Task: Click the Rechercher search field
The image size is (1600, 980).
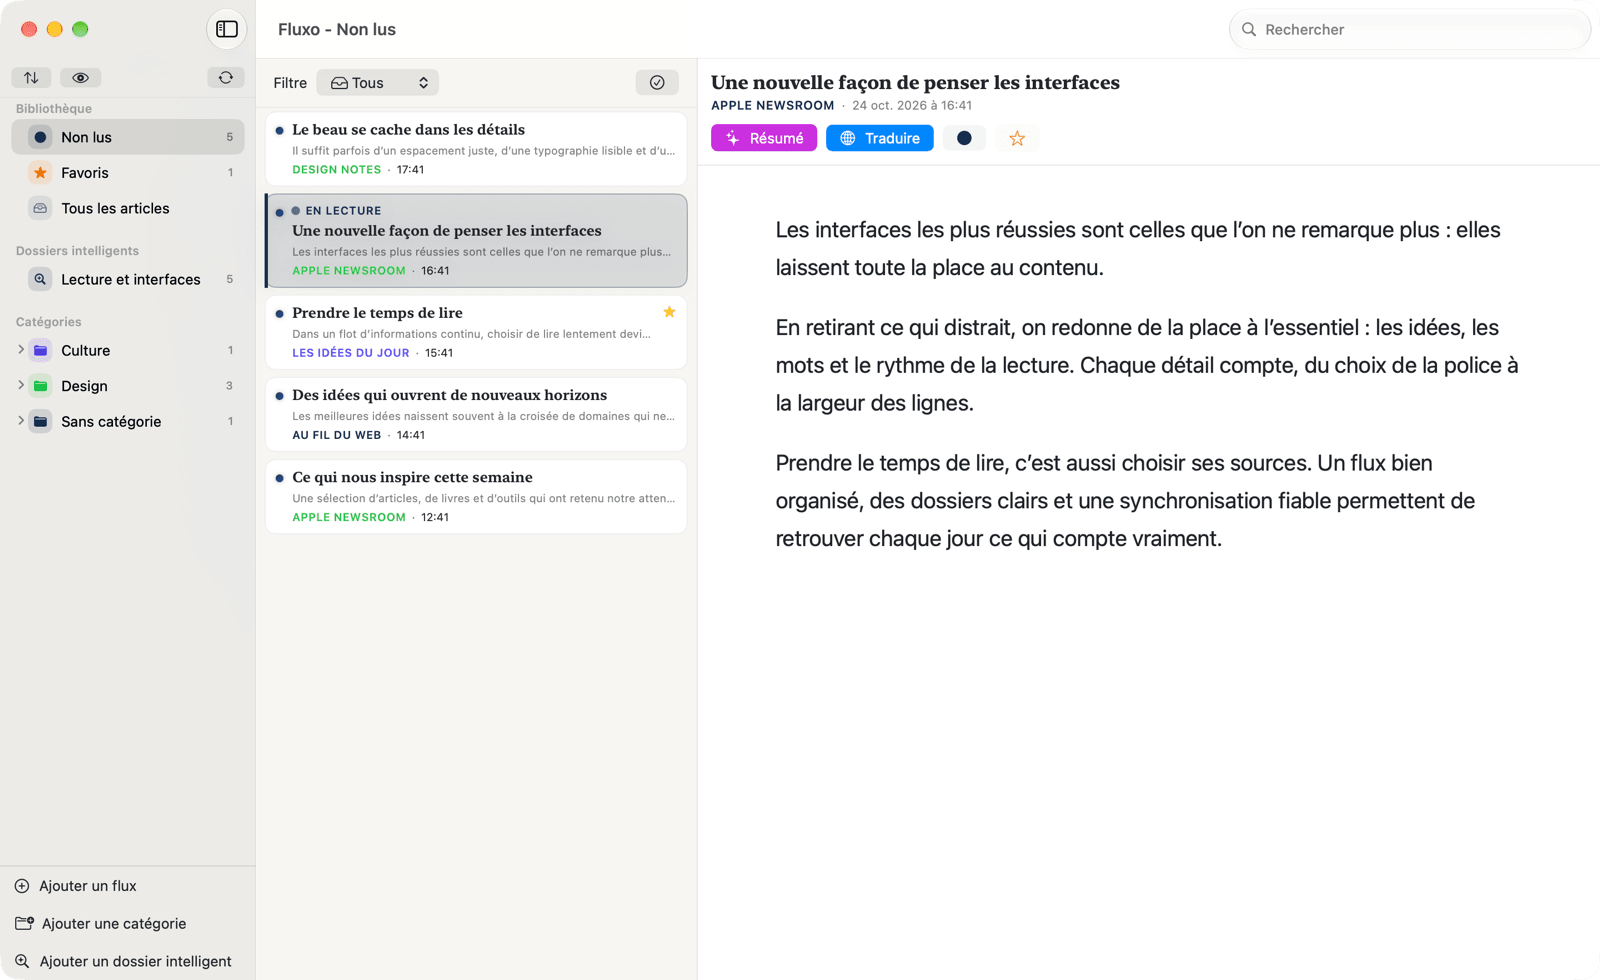Action: tap(1410, 29)
